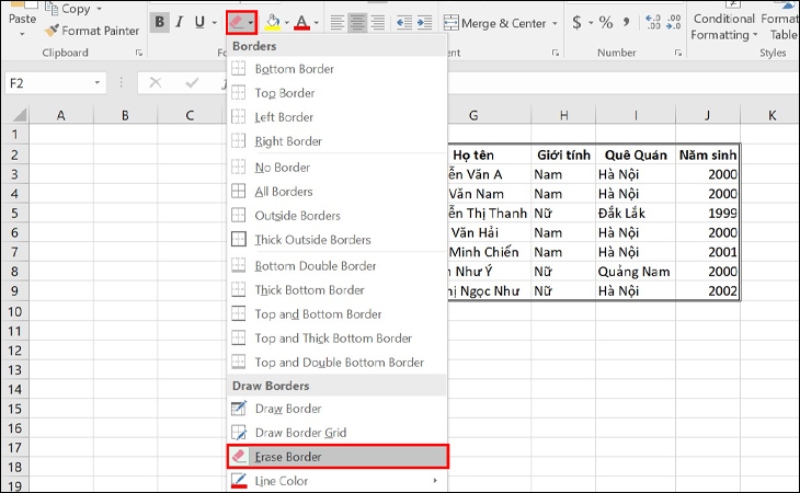This screenshot has height=493, width=800.
Task: Click Format Painter
Action: click(92, 31)
